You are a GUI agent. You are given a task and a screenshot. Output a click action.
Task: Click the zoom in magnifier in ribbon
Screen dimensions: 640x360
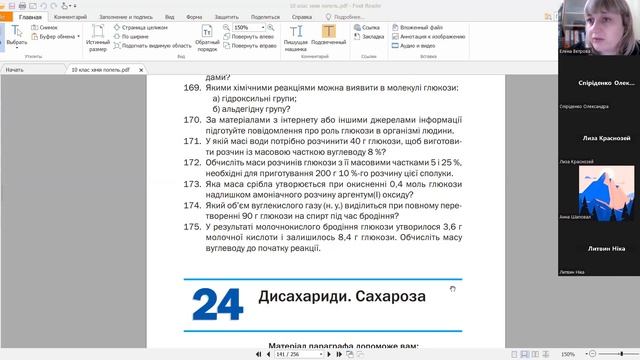[x=271, y=27]
